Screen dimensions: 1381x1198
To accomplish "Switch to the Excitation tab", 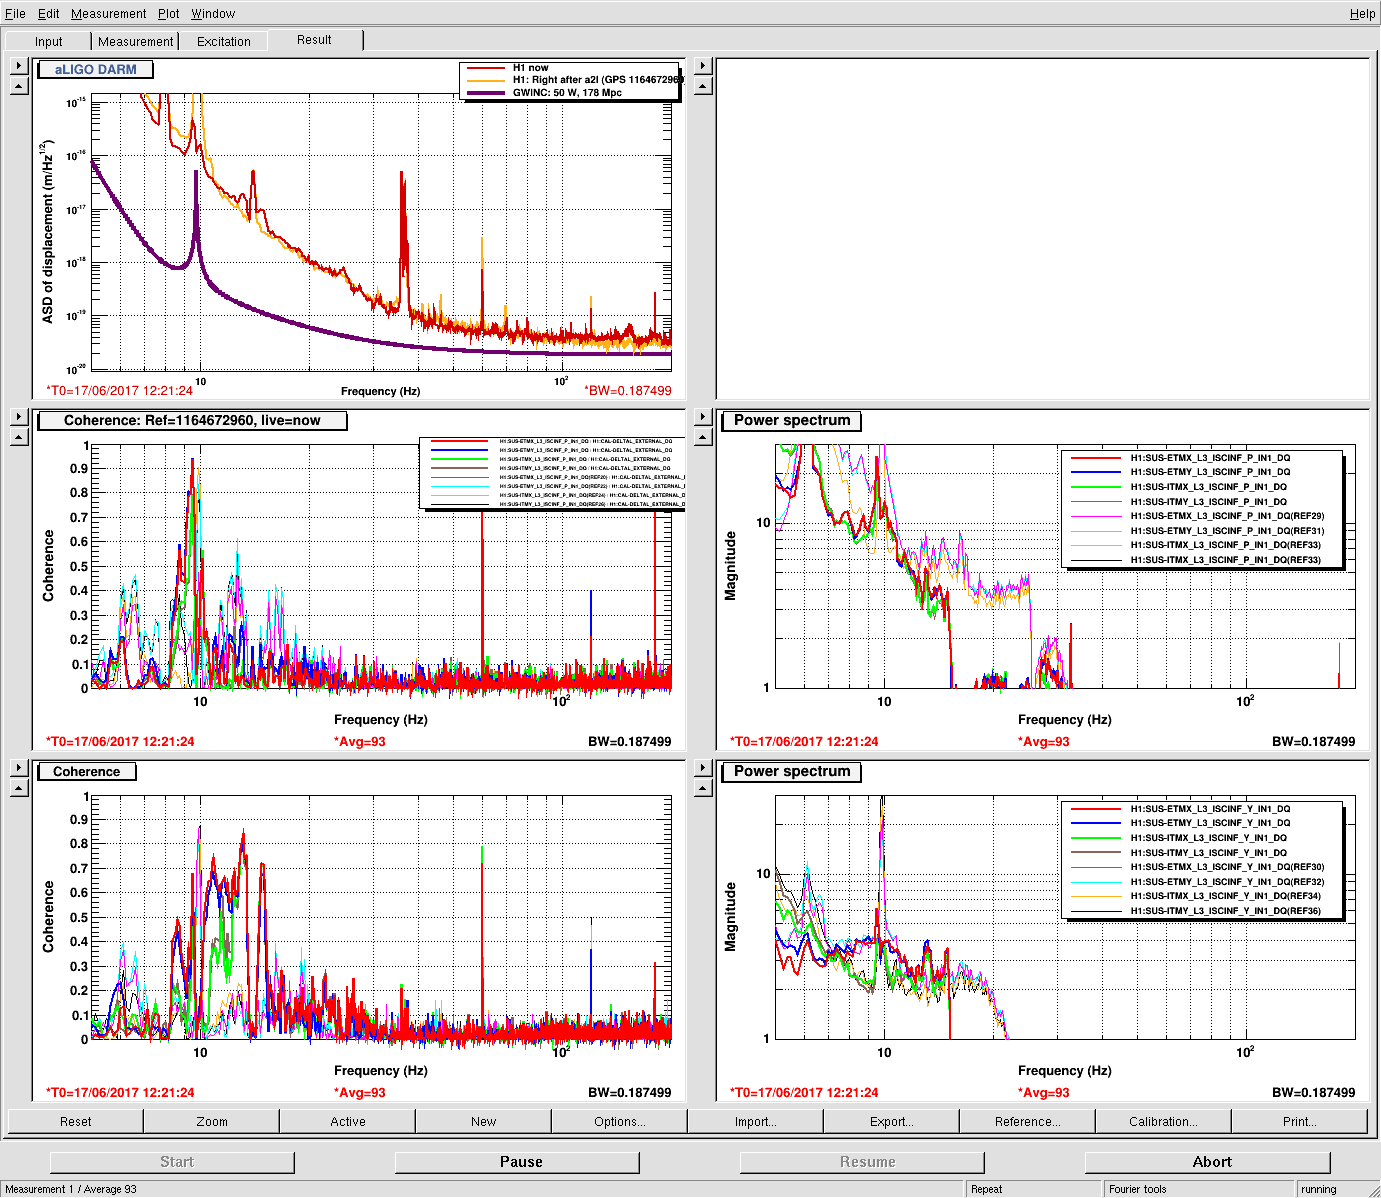I will click(x=224, y=41).
